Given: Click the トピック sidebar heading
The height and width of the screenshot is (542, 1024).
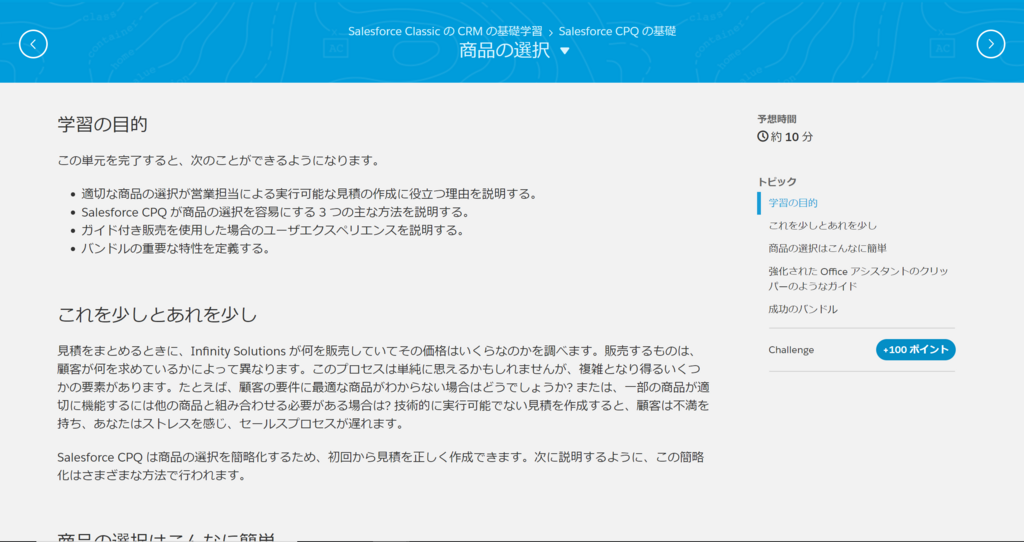Looking at the screenshot, I should coord(776,182).
